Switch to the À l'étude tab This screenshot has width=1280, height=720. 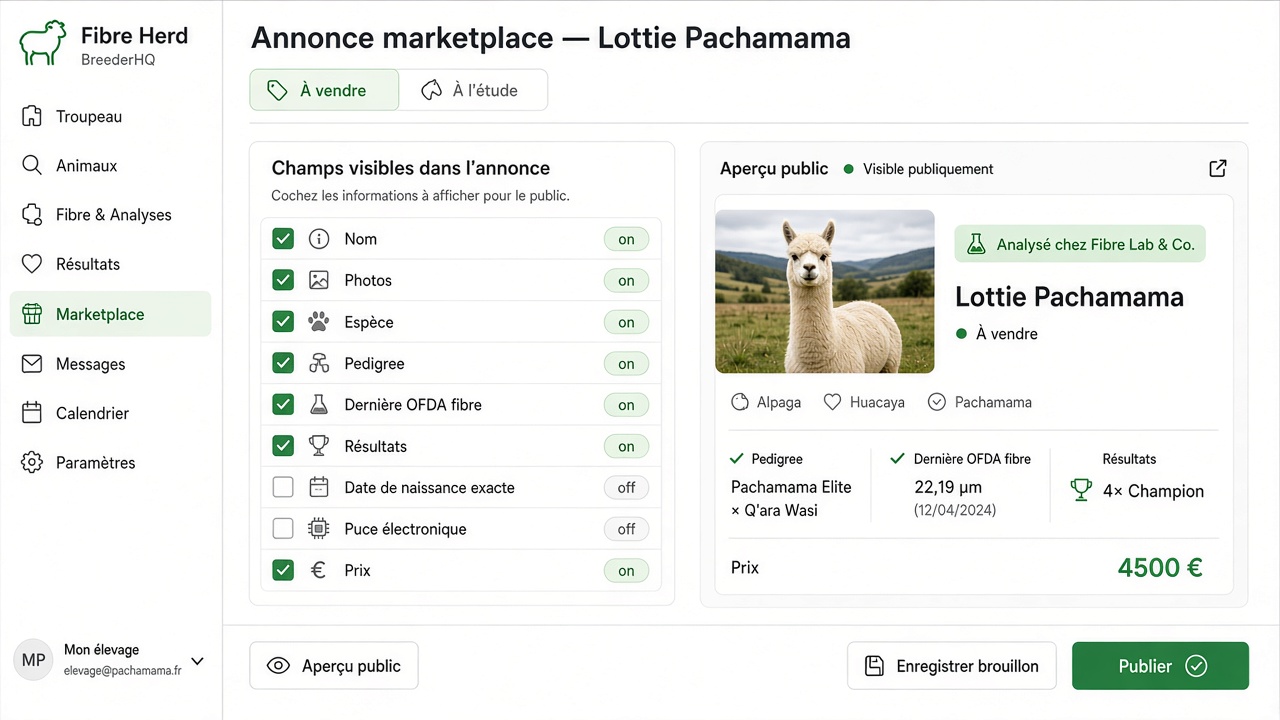[x=473, y=90]
